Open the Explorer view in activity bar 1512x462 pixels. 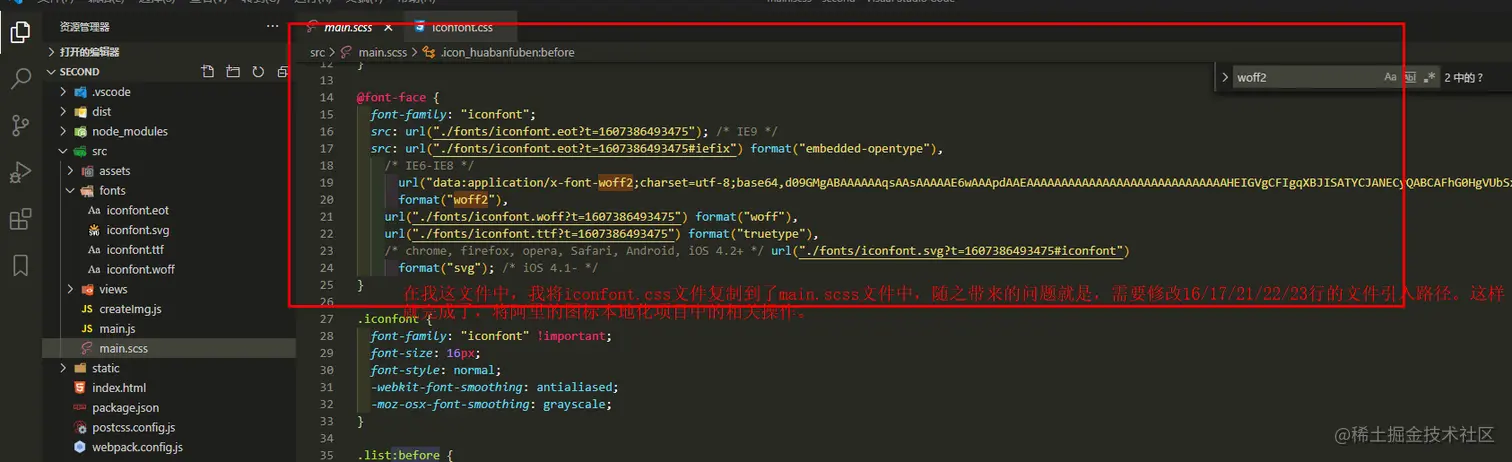(x=20, y=32)
